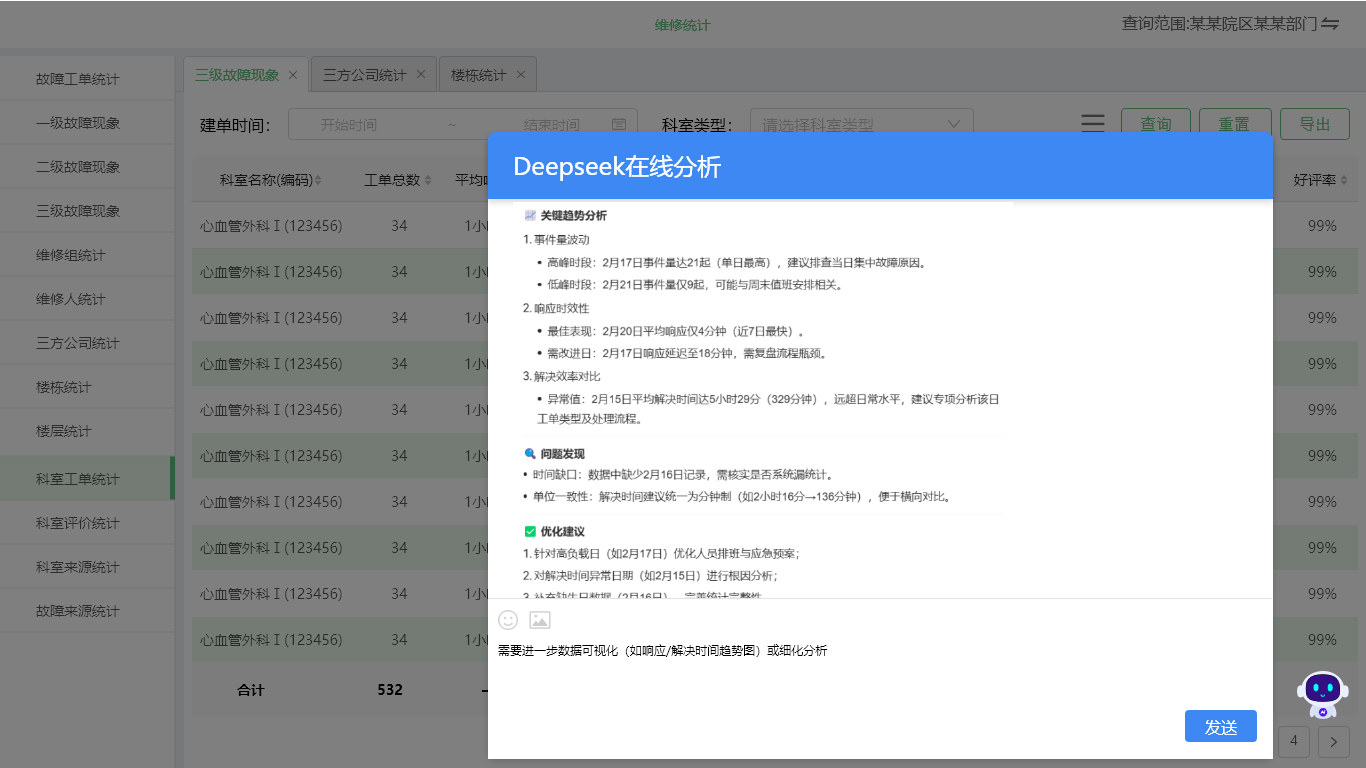
Task: Open 故障来源统计 in sidebar
Action: tap(87, 611)
